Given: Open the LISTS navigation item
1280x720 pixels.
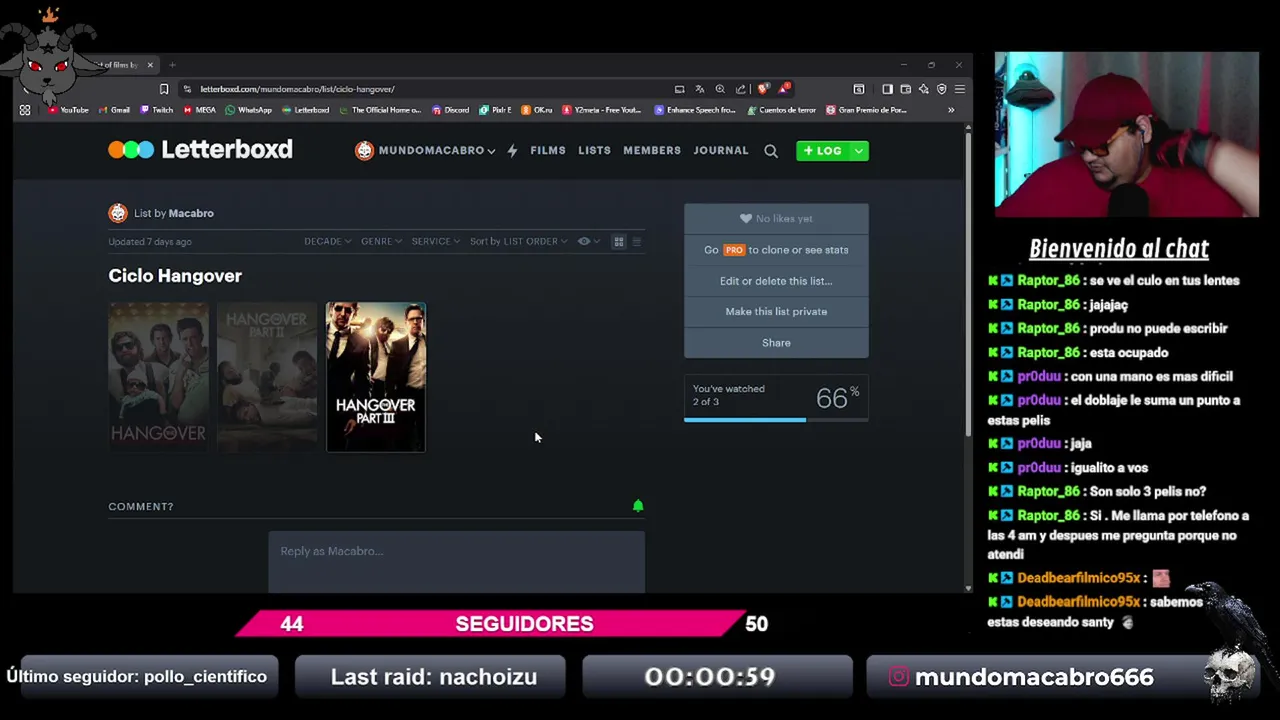Looking at the screenshot, I should [x=594, y=150].
